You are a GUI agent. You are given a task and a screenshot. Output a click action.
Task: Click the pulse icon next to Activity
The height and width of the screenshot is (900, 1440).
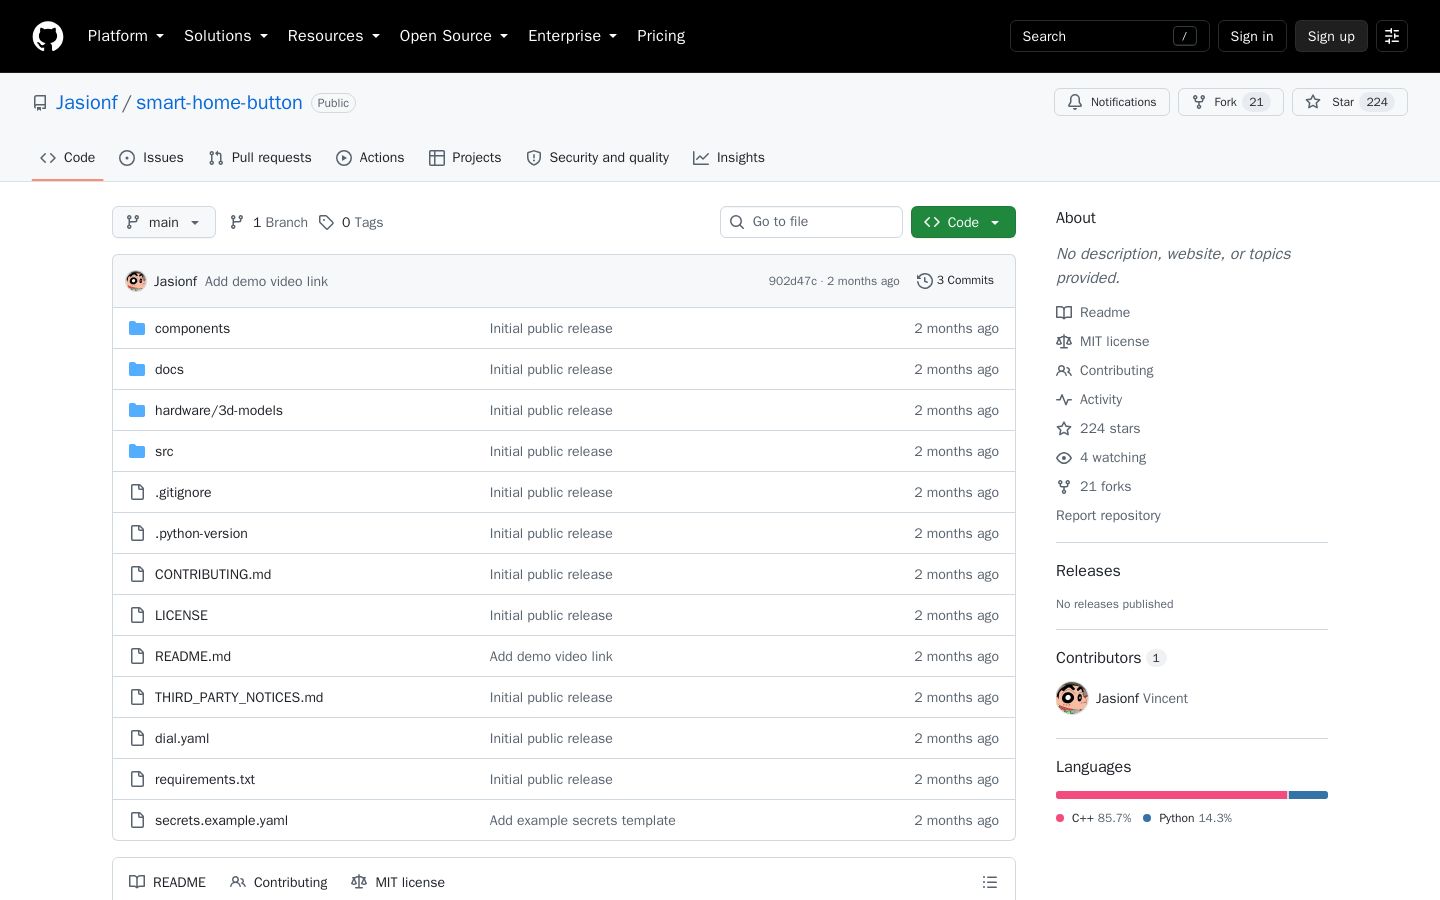click(x=1064, y=399)
